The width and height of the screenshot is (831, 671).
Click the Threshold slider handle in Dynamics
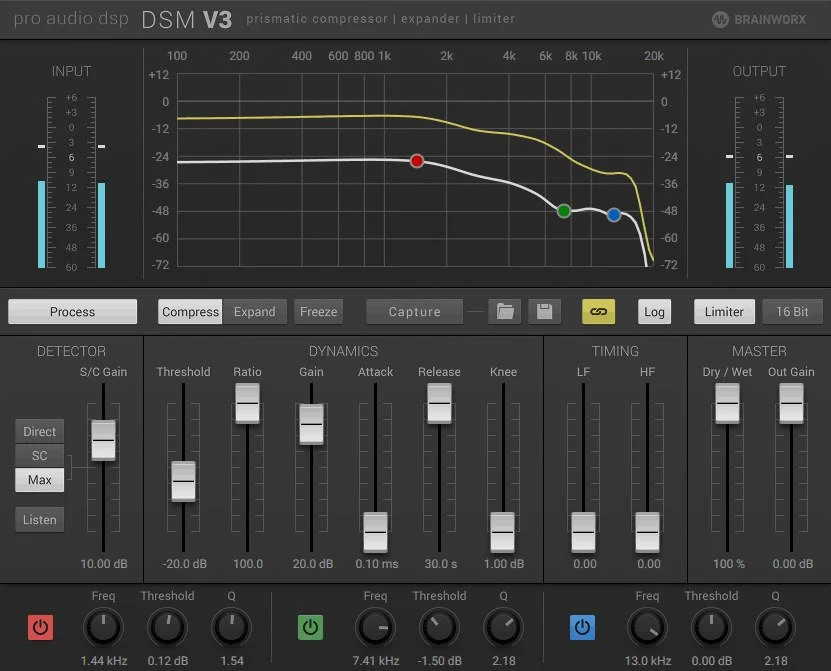[x=183, y=481]
